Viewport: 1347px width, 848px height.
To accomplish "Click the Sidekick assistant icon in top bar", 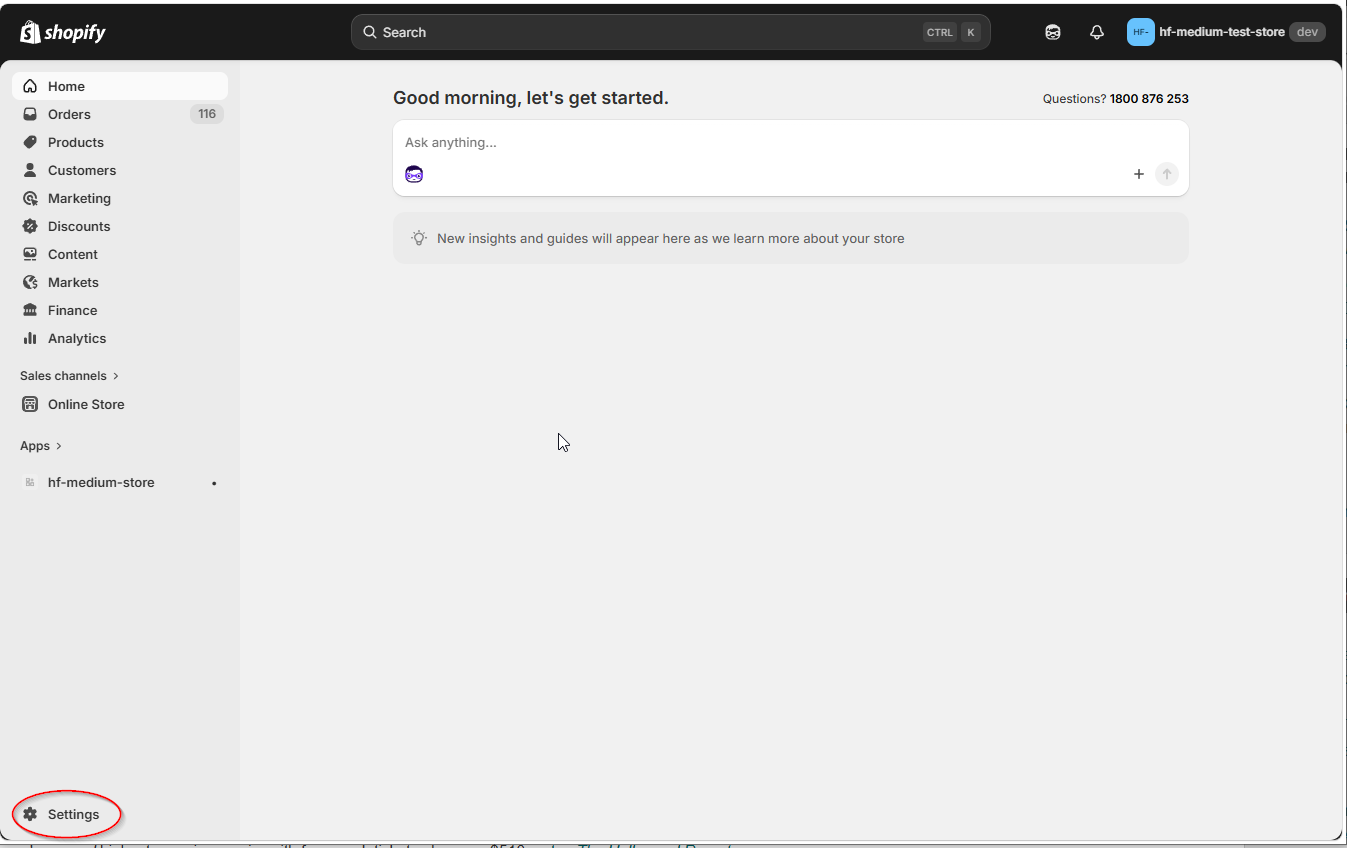I will pos(1052,31).
